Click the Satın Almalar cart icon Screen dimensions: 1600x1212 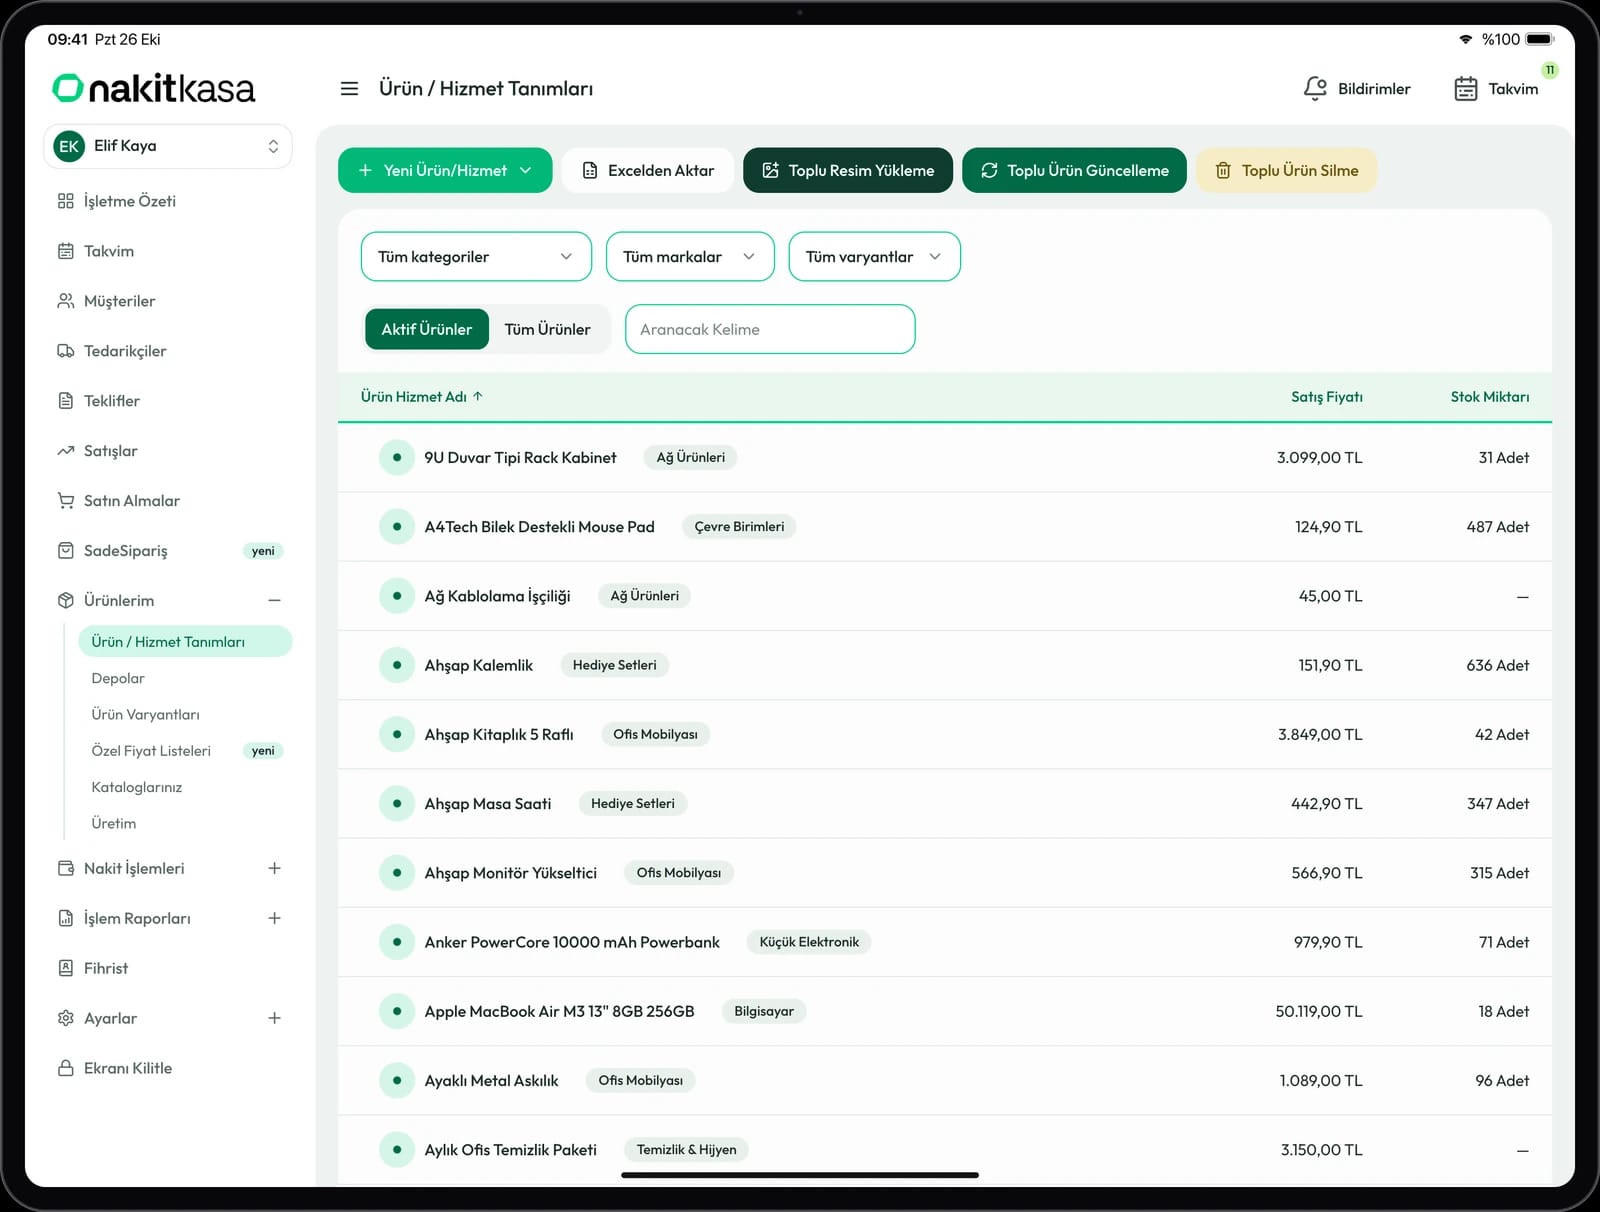point(66,501)
